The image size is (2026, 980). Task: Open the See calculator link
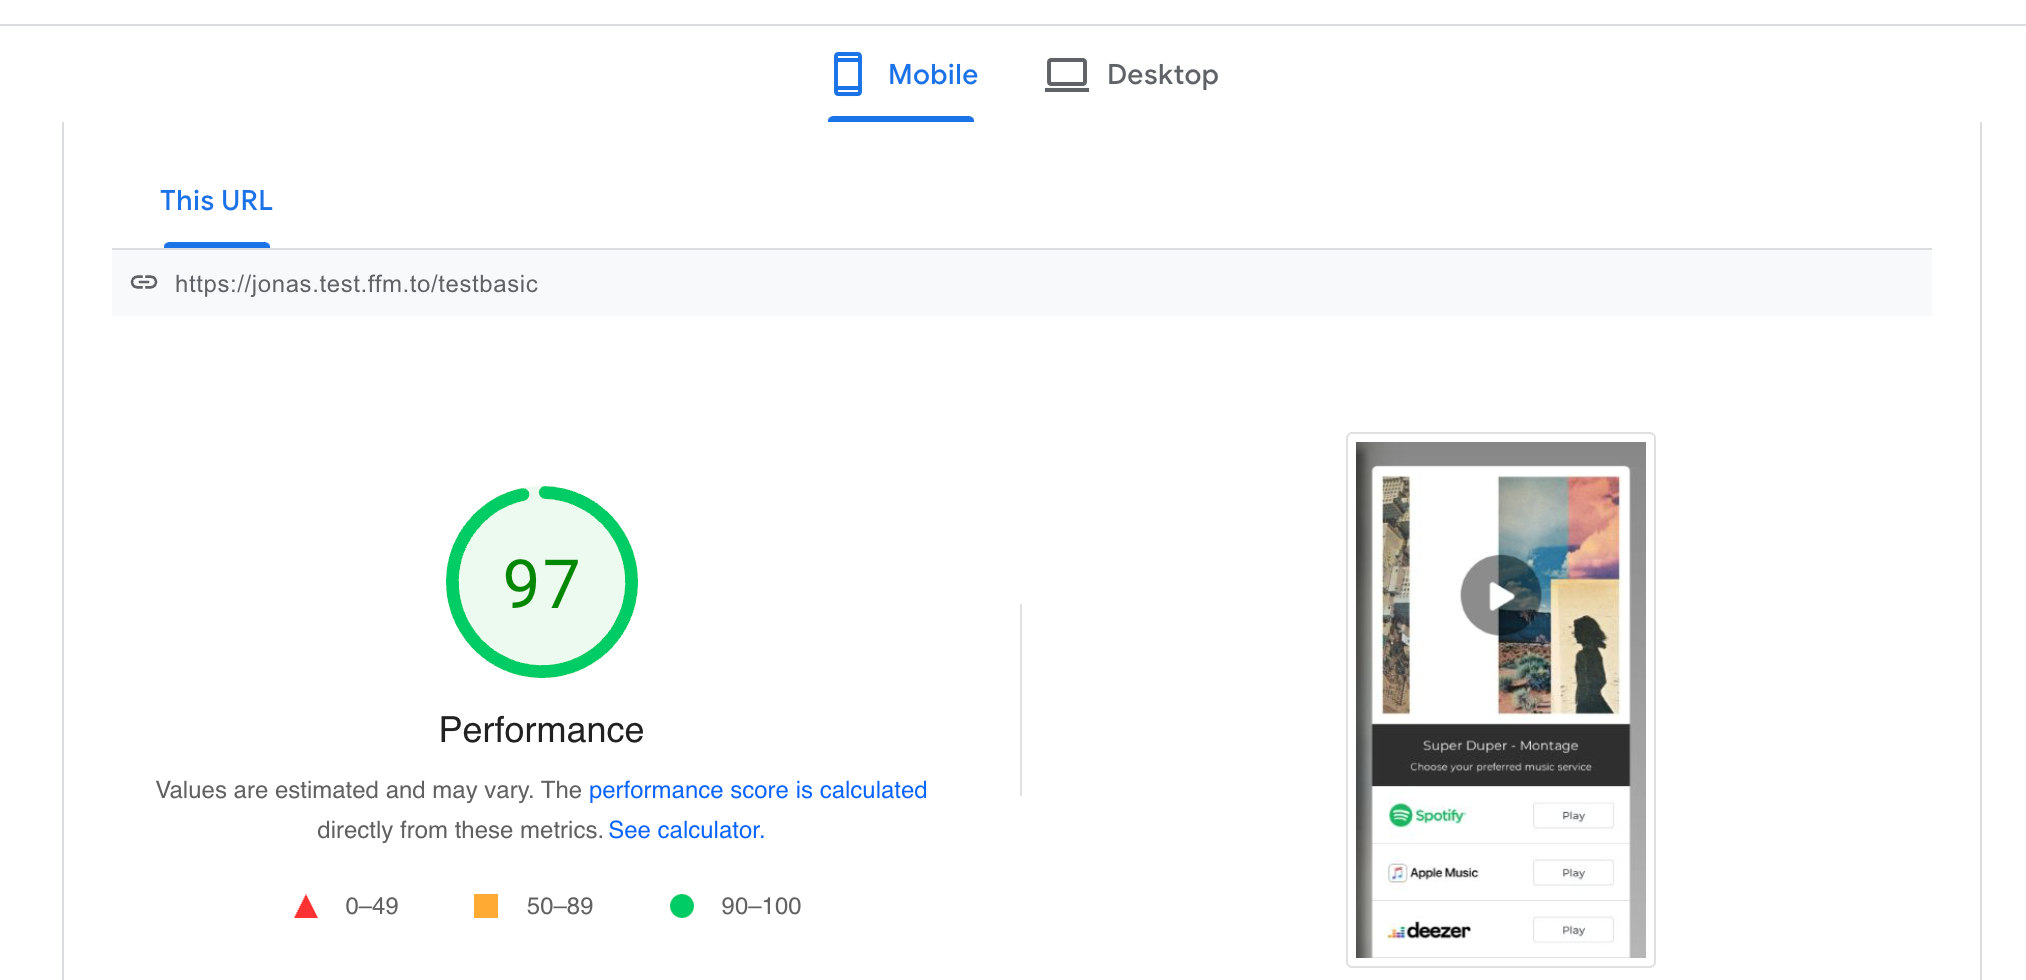click(686, 830)
